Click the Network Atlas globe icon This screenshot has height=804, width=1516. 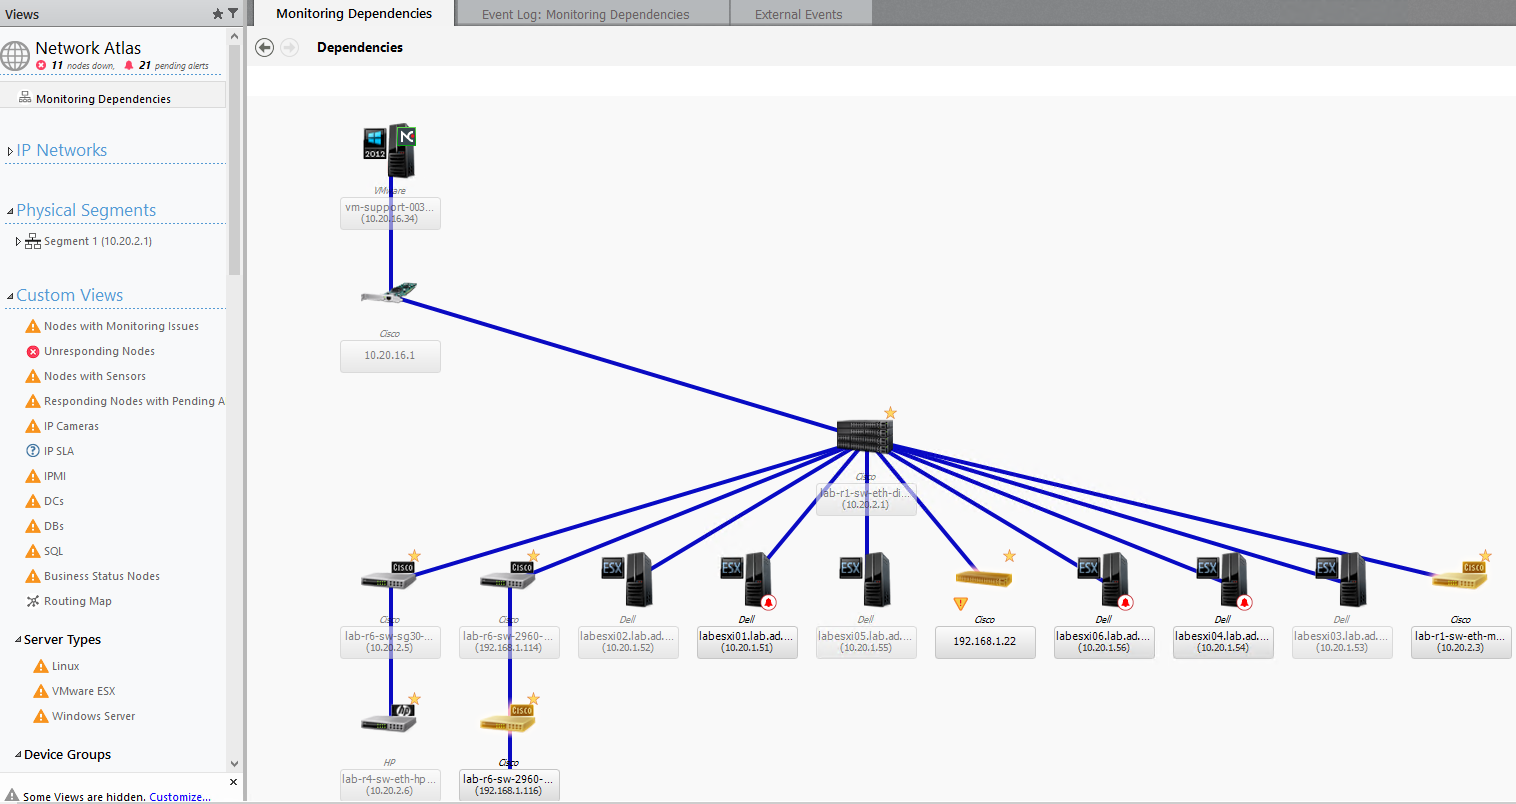15,56
